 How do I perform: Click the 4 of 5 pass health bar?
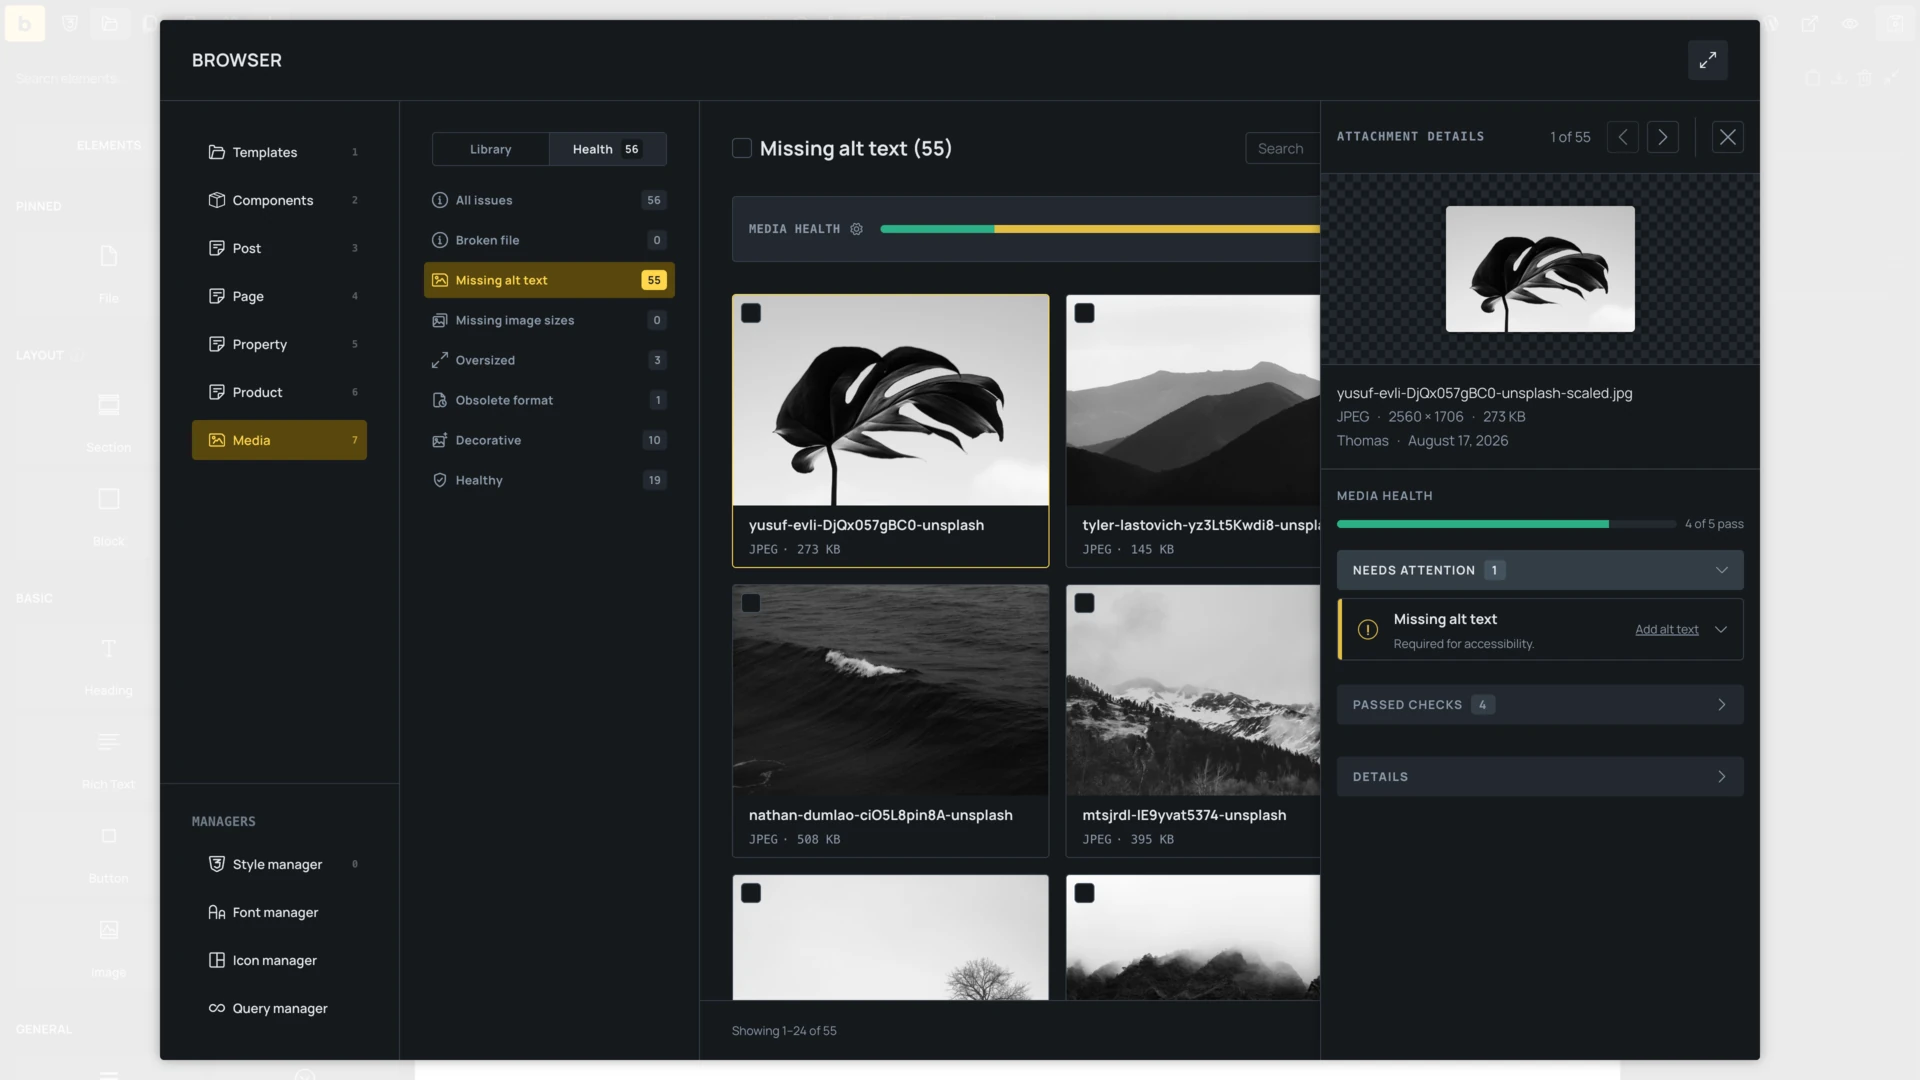(x=1506, y=524)
